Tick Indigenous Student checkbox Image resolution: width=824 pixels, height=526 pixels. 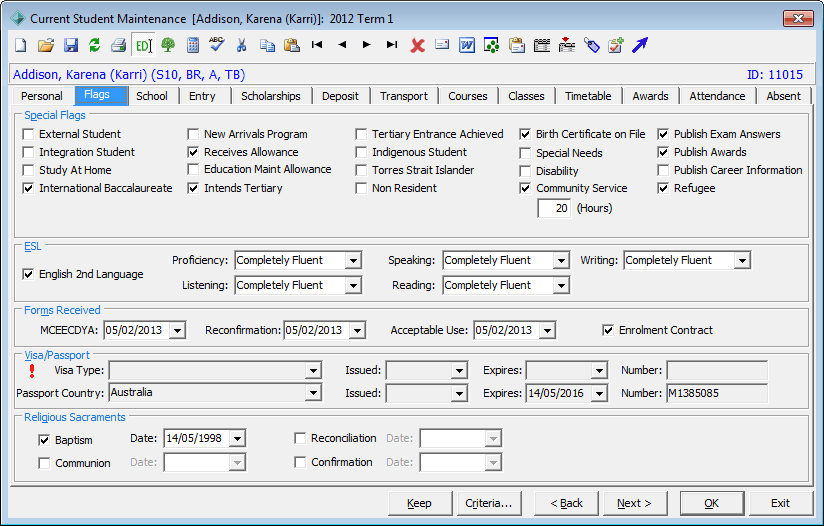[361, 152]
